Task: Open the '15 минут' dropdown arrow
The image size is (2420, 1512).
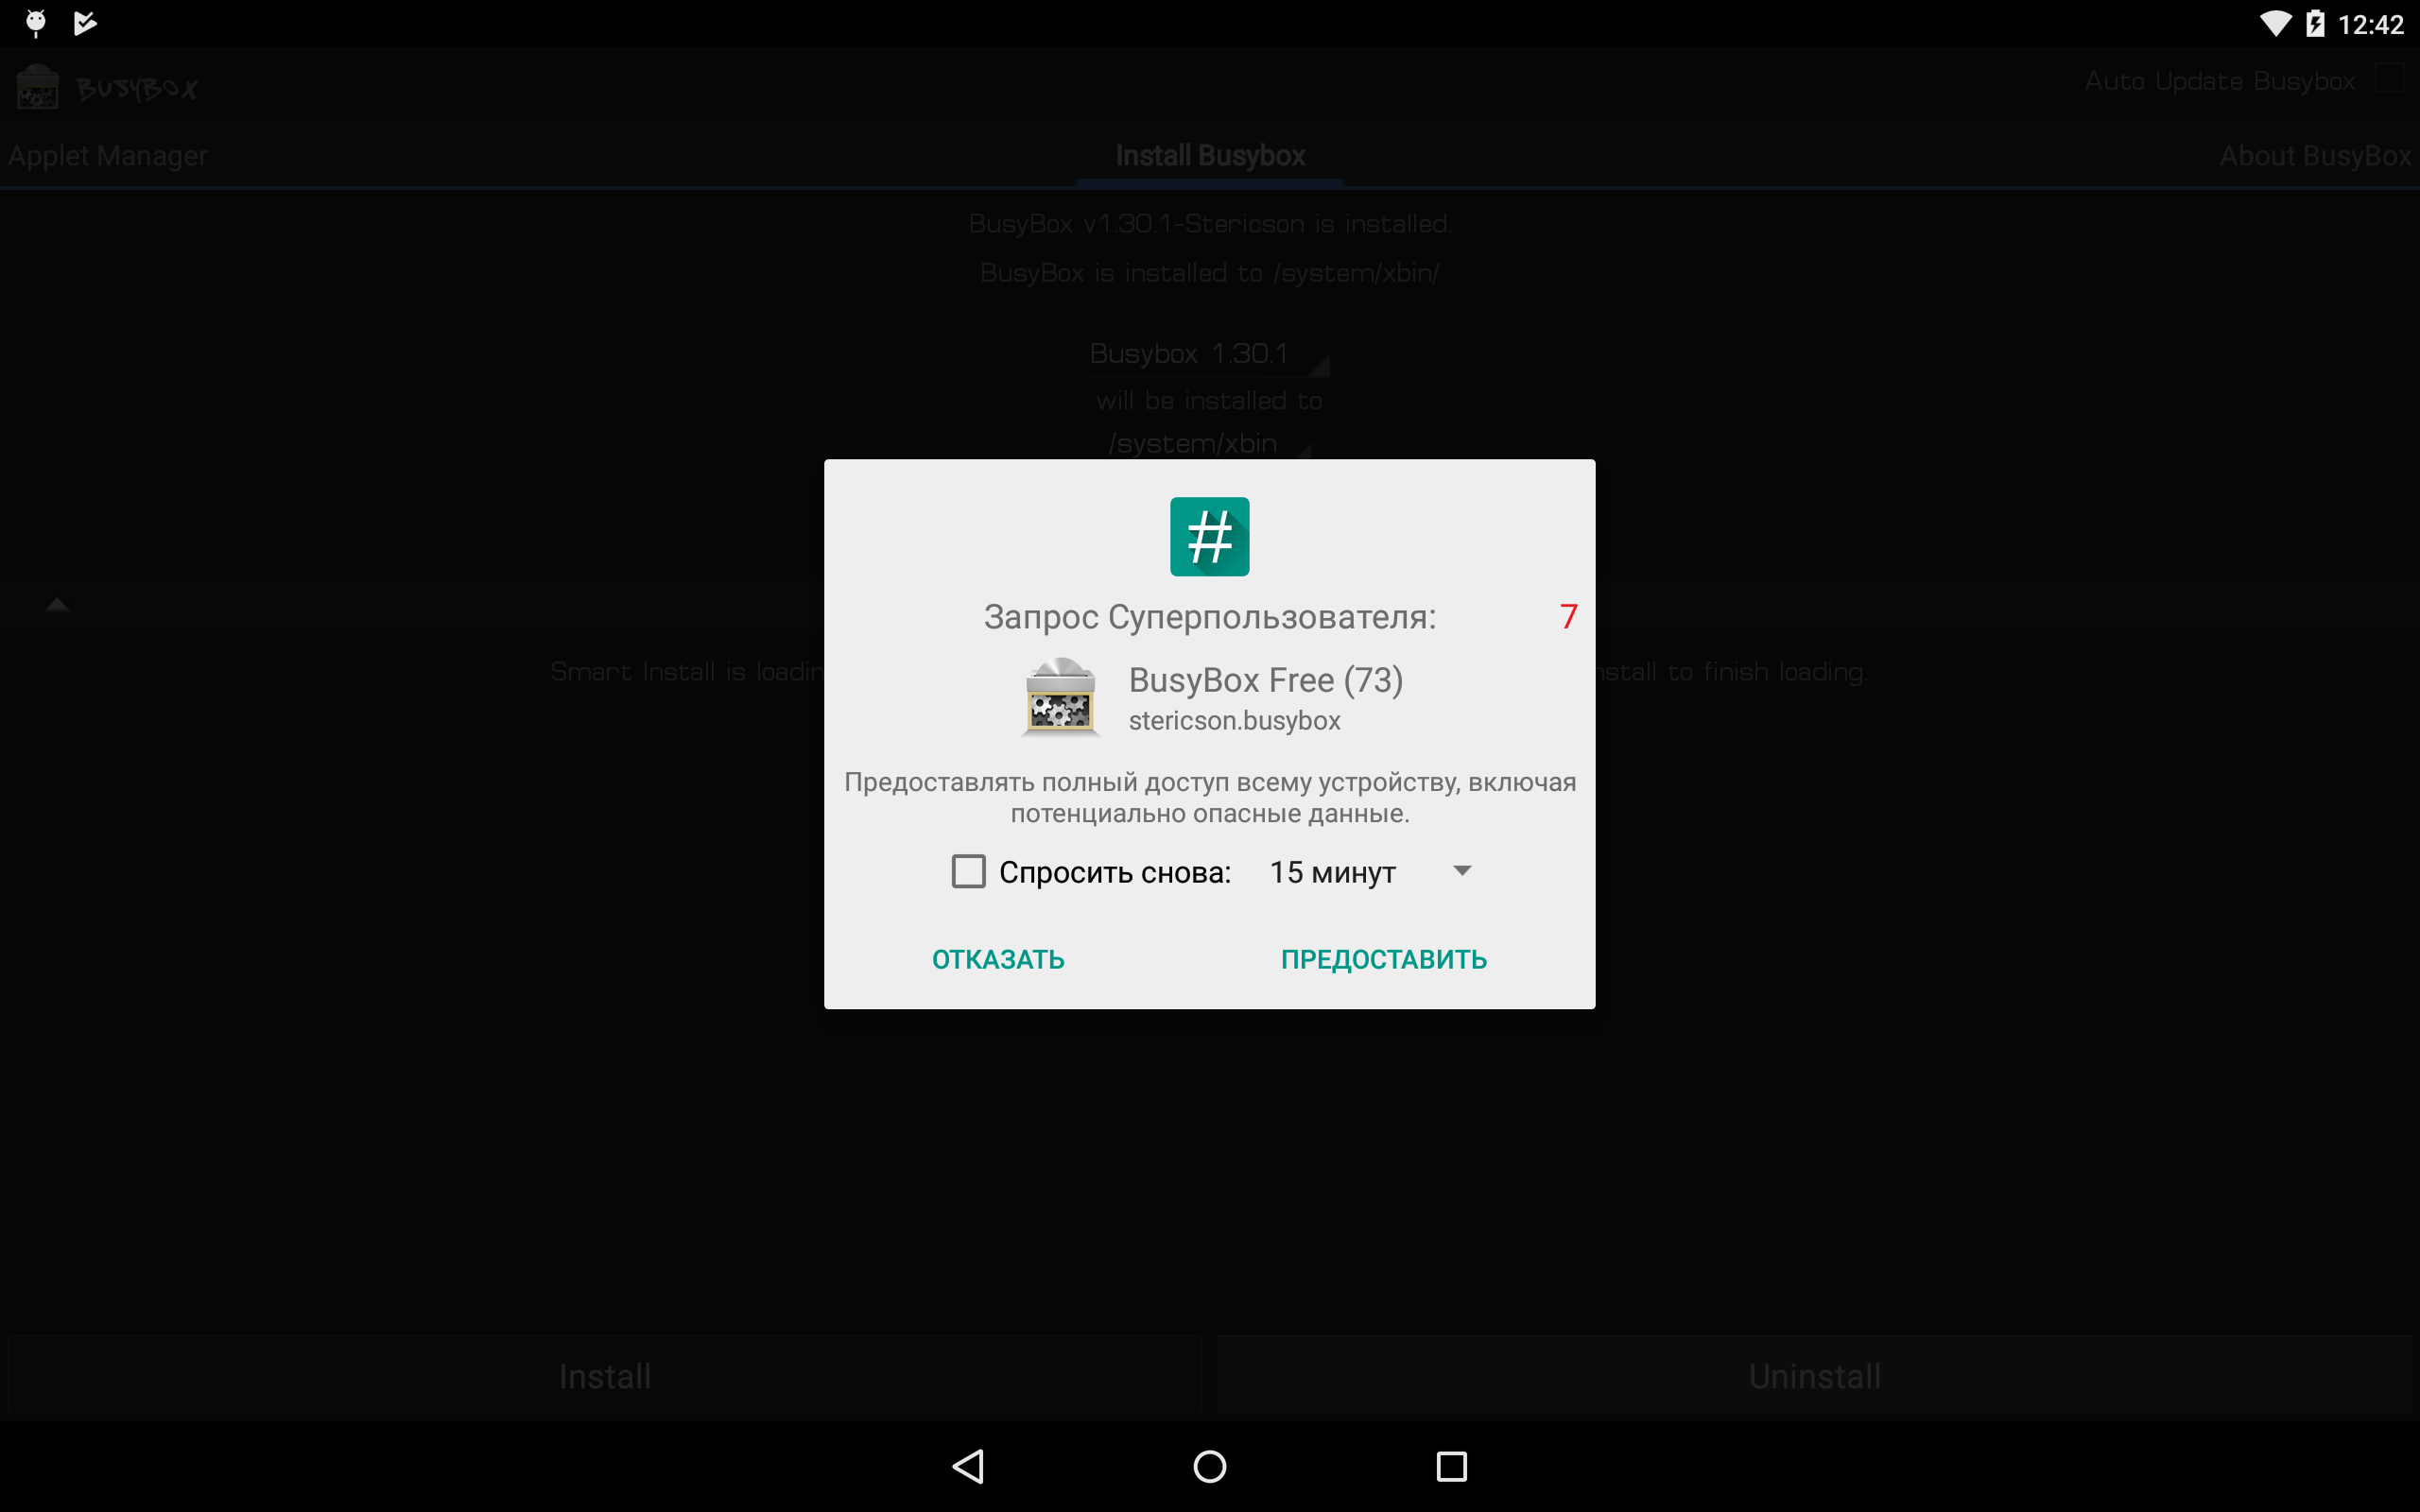Action: click(1461, 871)
